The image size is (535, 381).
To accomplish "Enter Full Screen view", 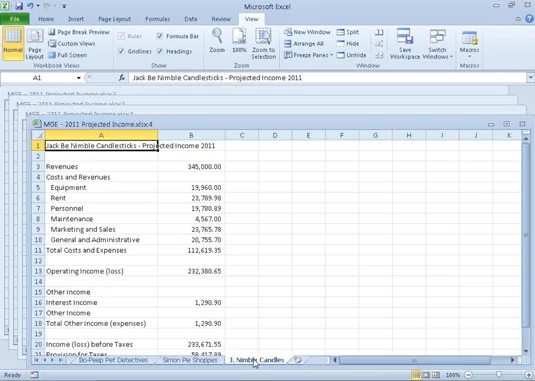I will (x=68, y=55).
